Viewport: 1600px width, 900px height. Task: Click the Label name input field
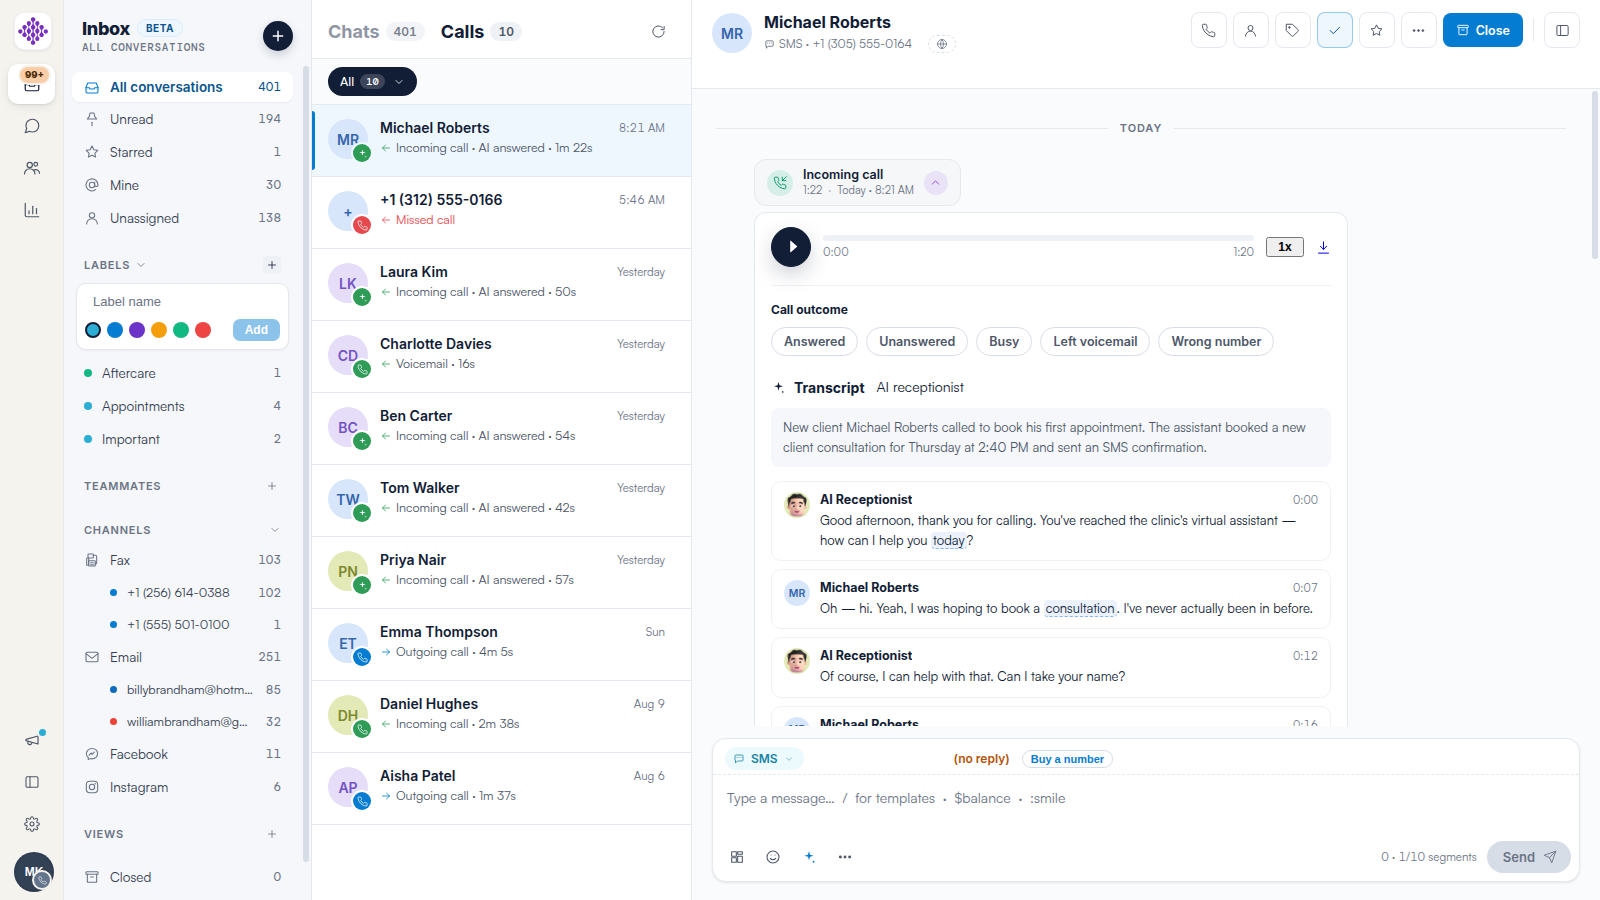coord(182,302)
